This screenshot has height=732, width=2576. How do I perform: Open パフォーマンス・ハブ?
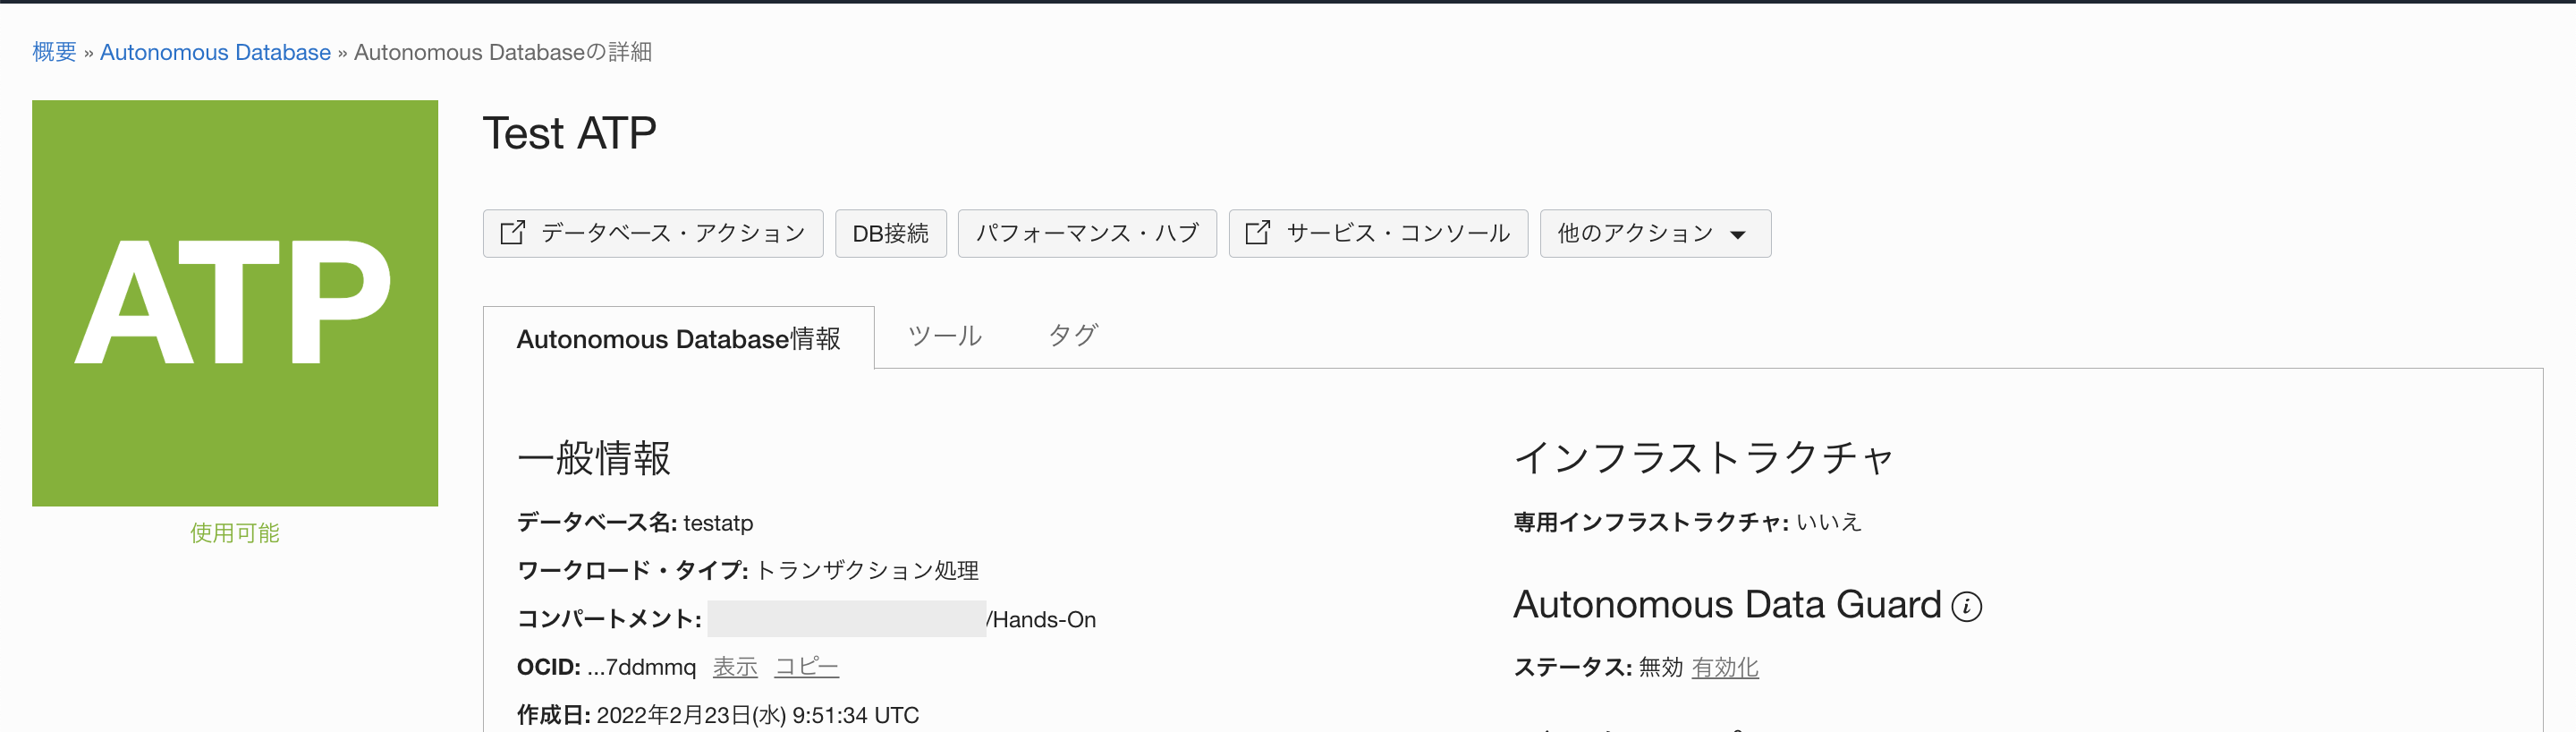(1087, 233)
